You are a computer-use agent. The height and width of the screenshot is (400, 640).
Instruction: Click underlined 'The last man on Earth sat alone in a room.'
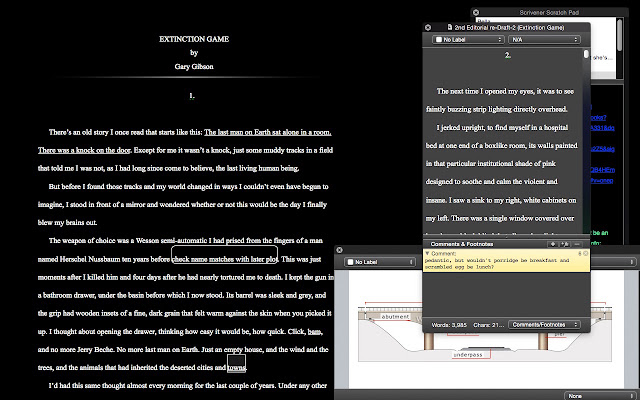268,132
